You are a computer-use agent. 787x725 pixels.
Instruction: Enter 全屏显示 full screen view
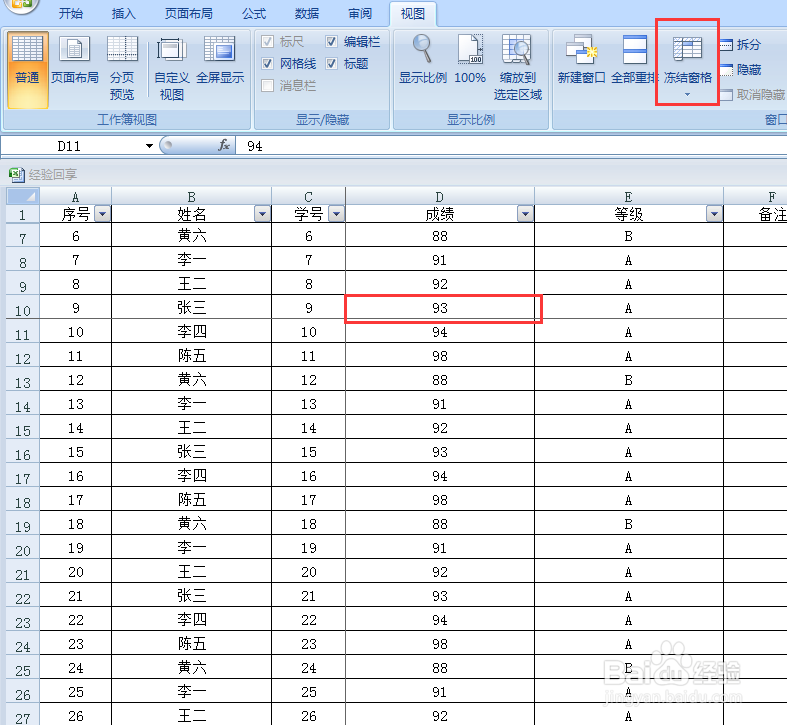coord(220,61)
